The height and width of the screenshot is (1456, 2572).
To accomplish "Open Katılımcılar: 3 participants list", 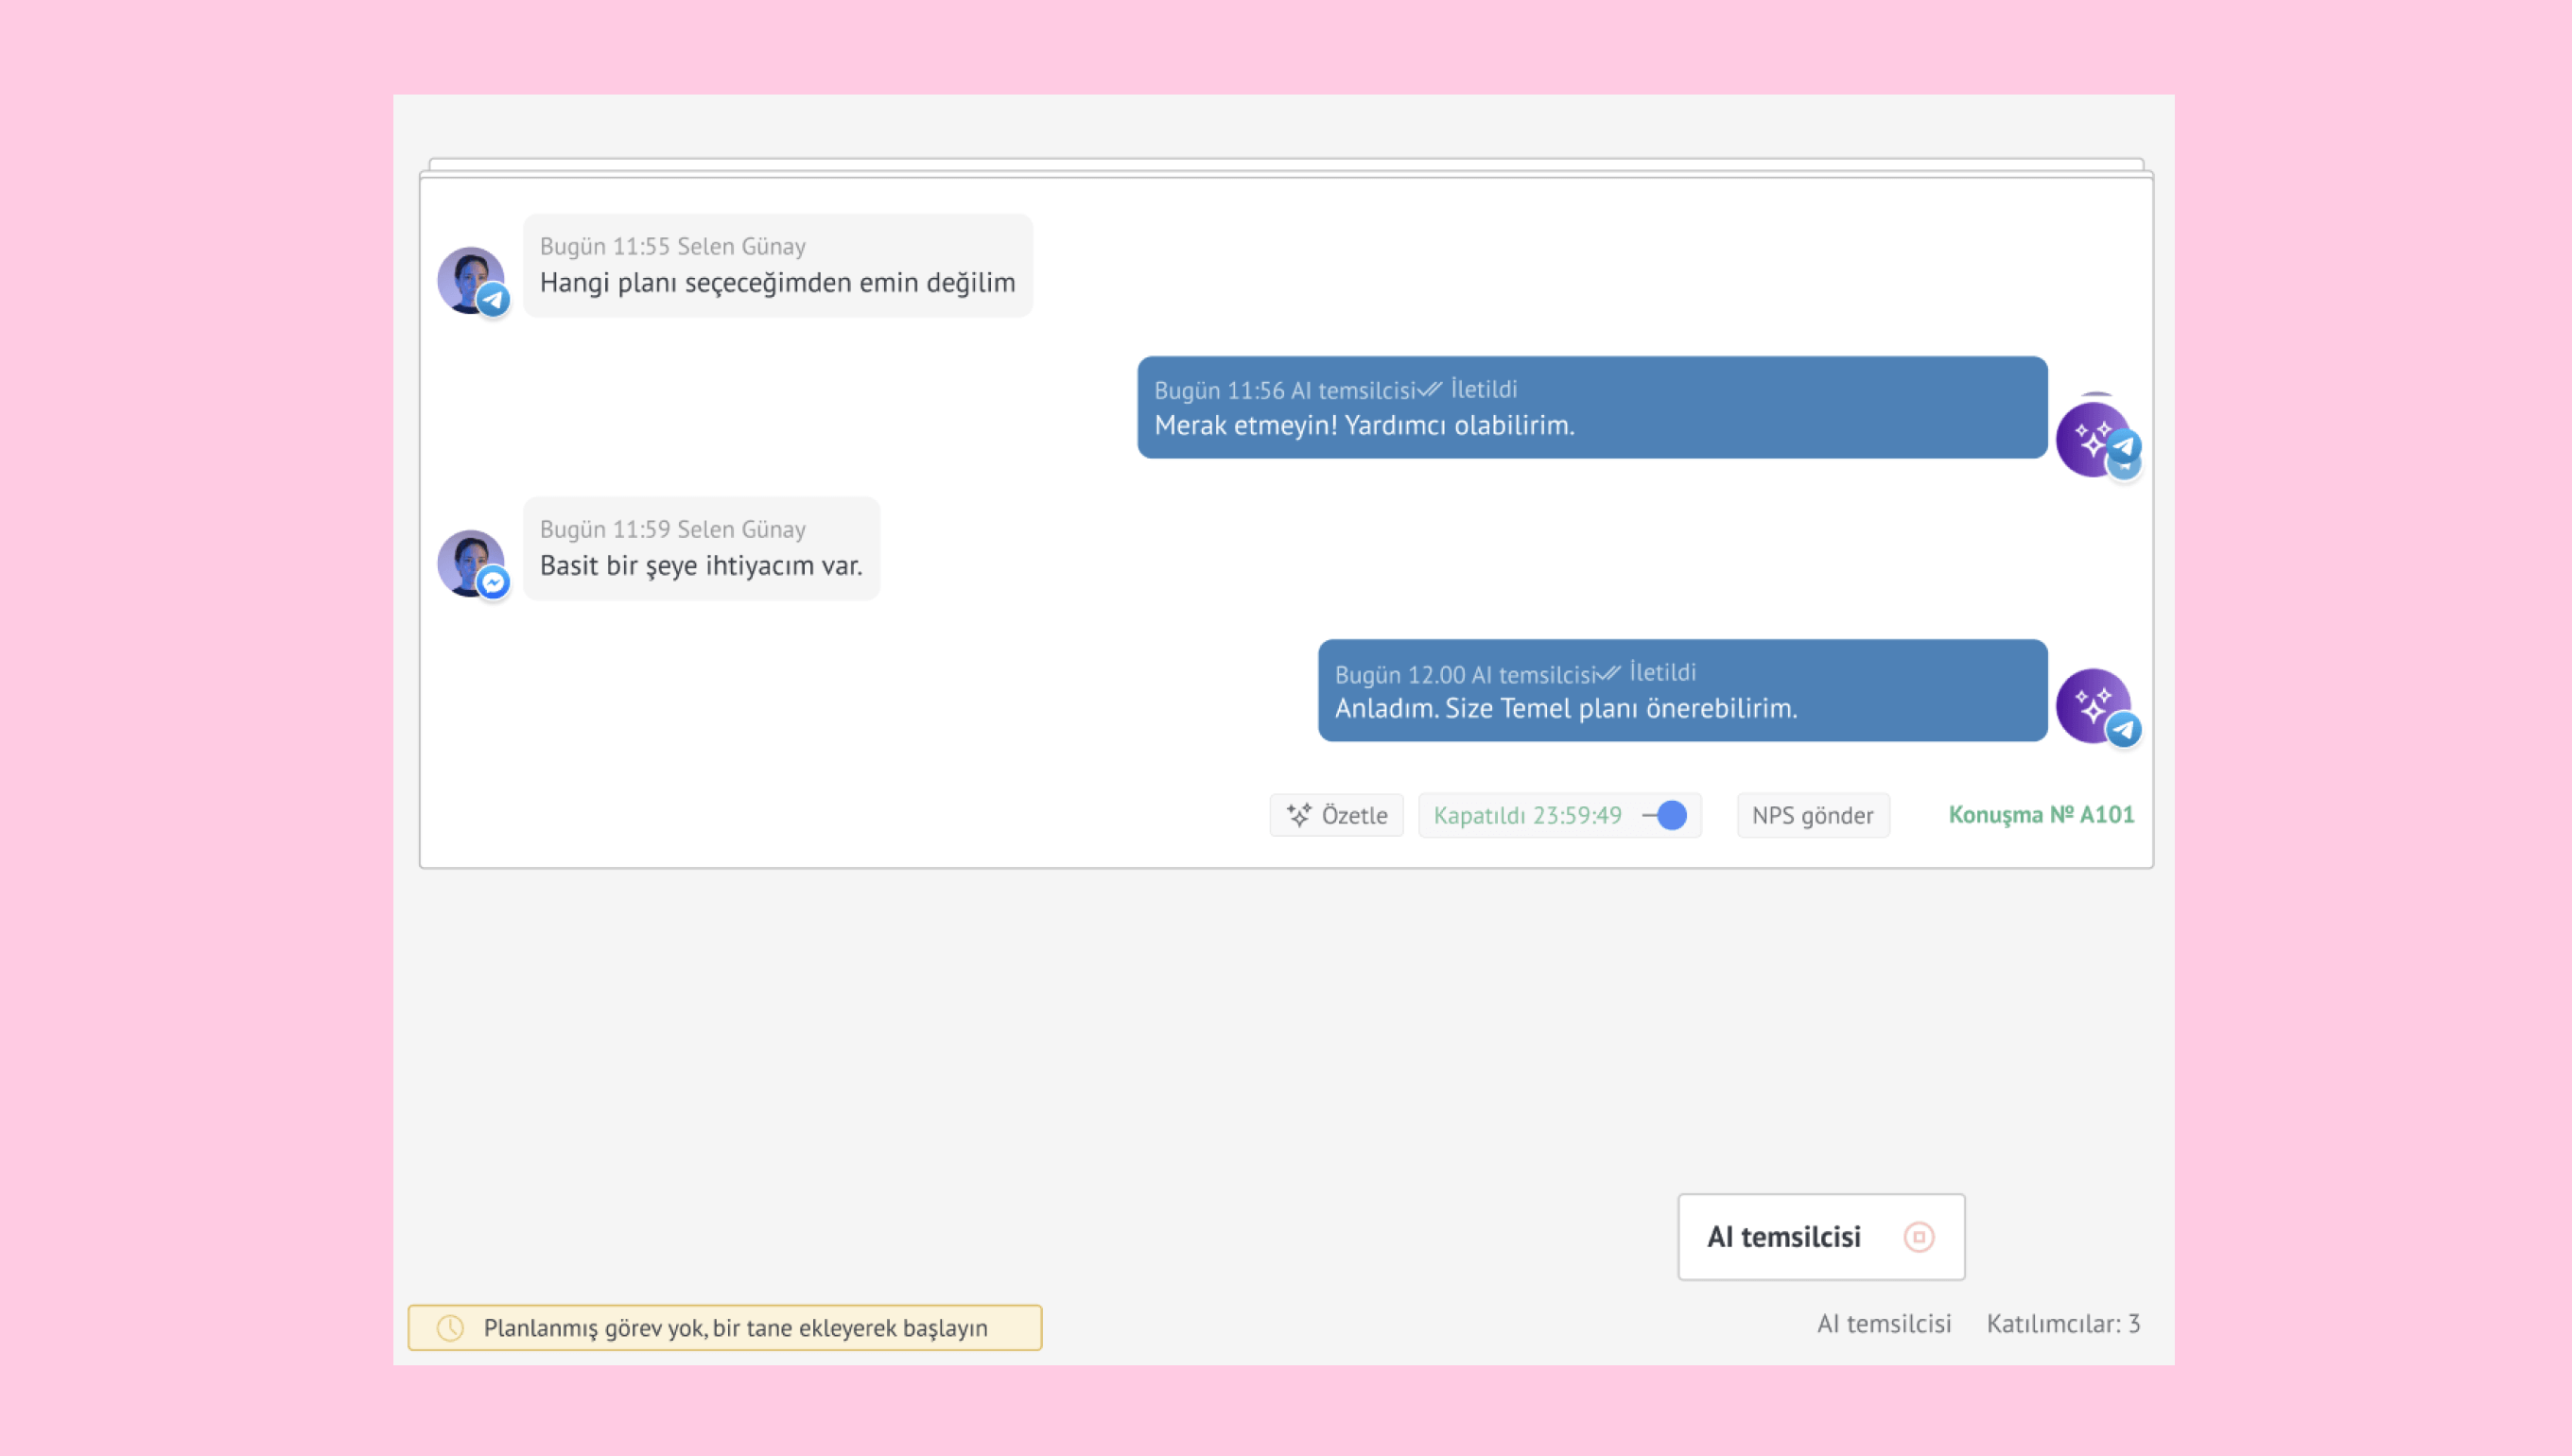I will pos(2062,1324).
